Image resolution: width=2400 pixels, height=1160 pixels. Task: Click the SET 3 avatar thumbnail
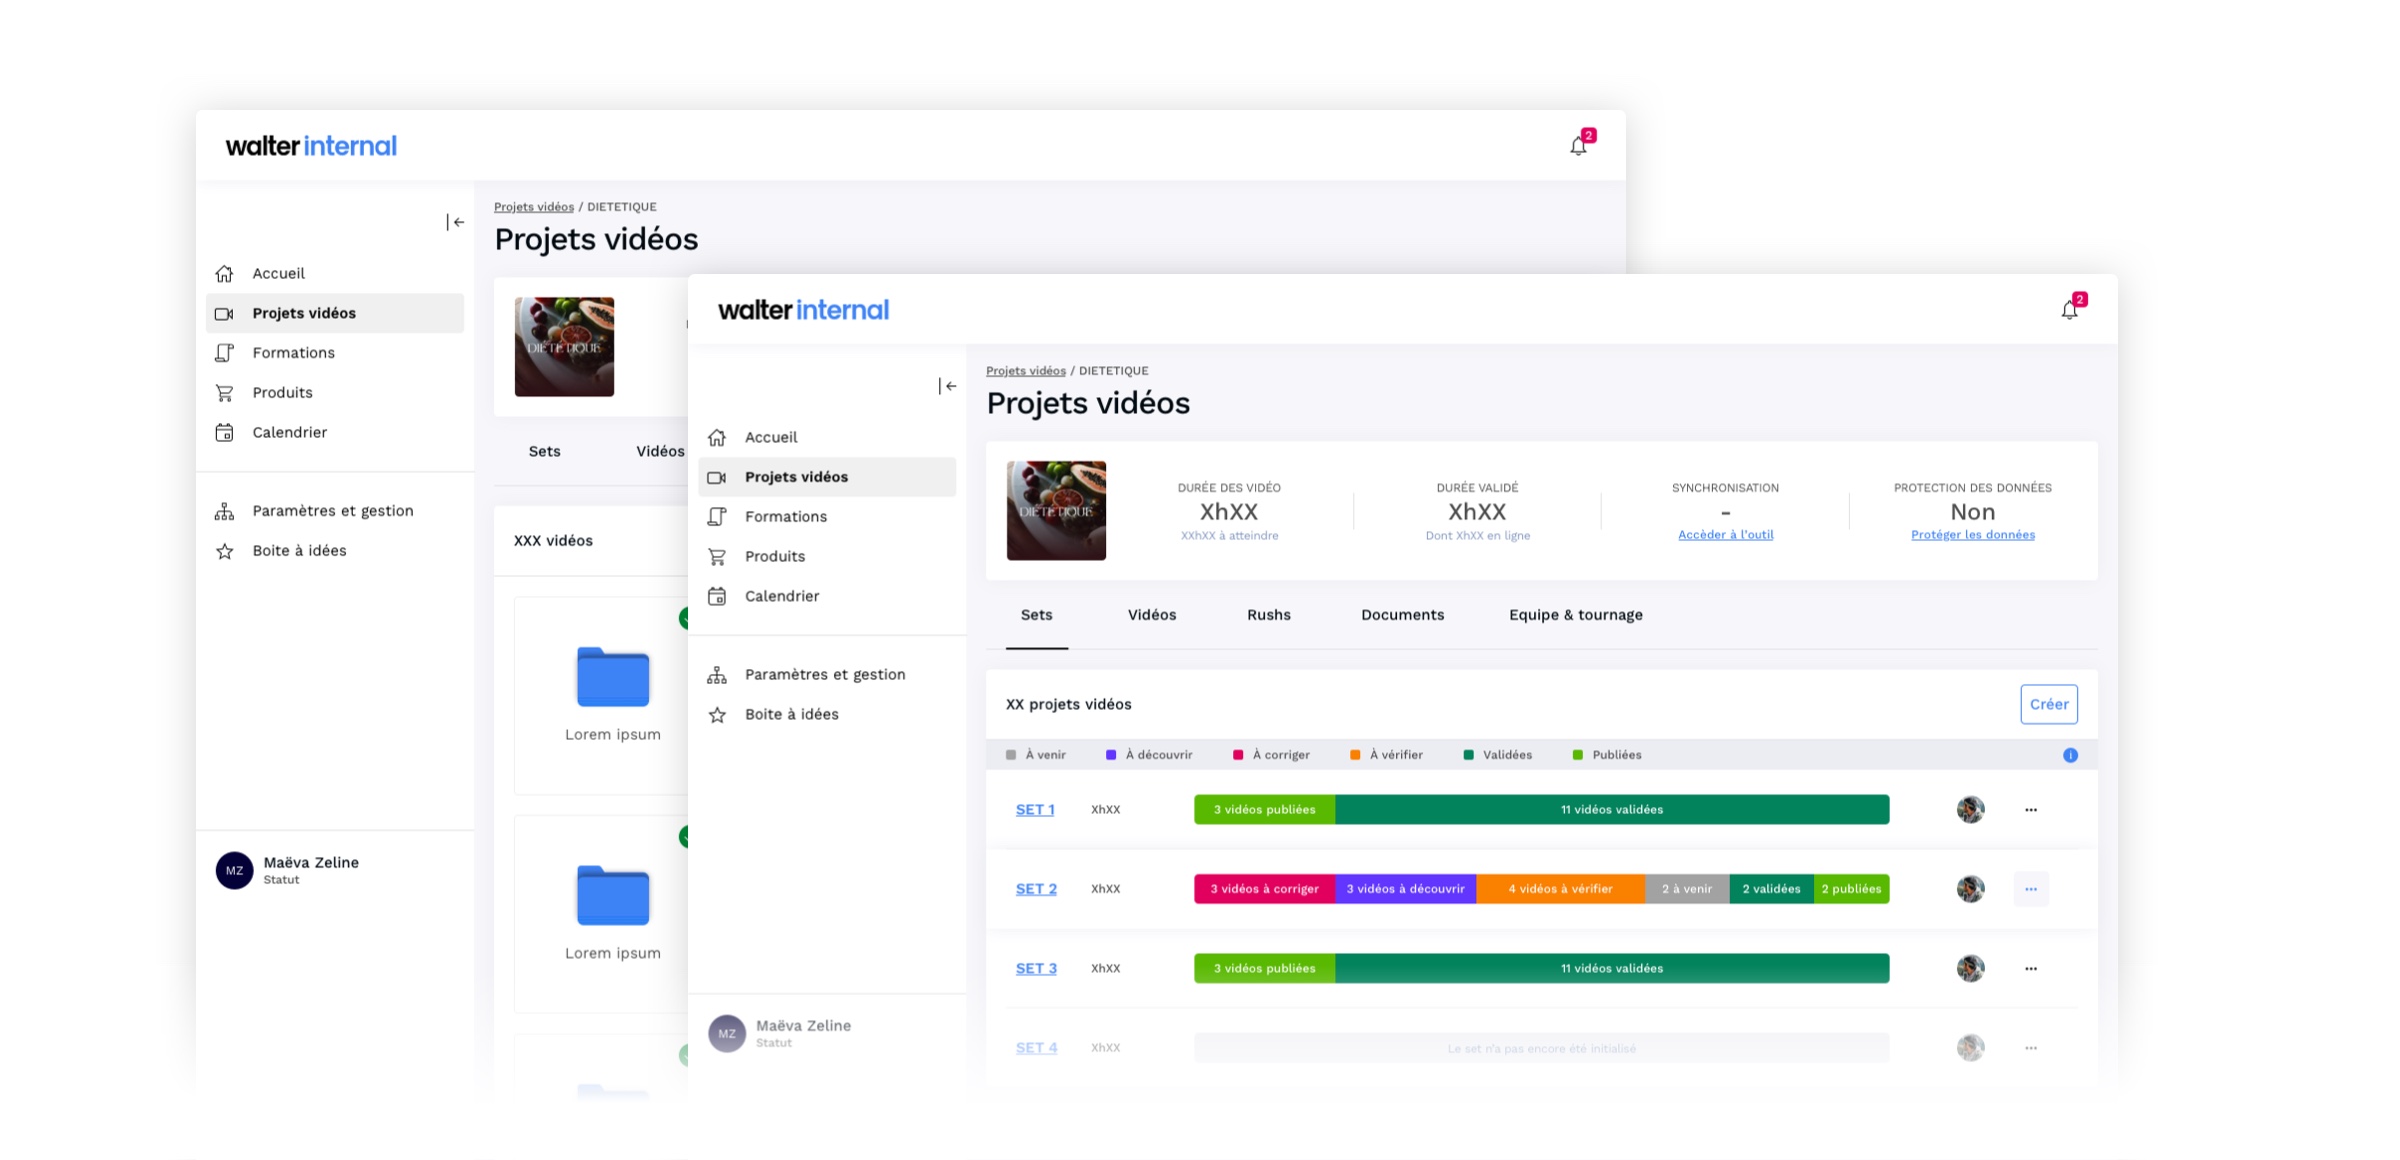pyautogui.click(x=1970, y=968)
